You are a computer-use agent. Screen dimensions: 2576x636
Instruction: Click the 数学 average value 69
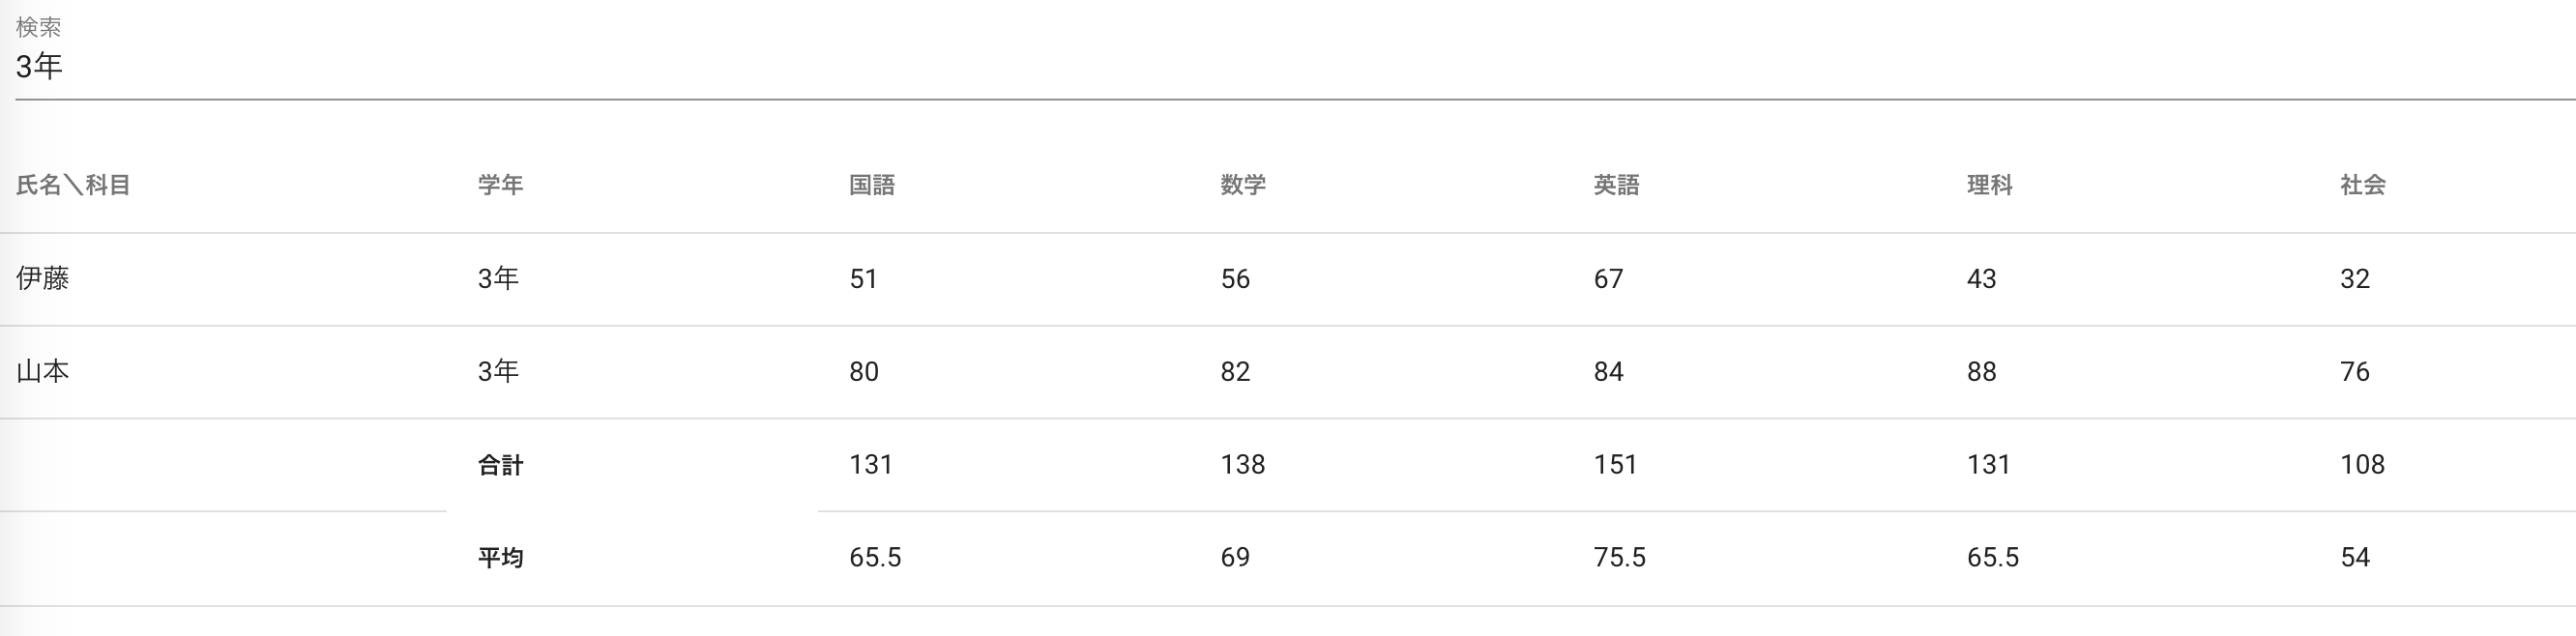click(1235, 557)
